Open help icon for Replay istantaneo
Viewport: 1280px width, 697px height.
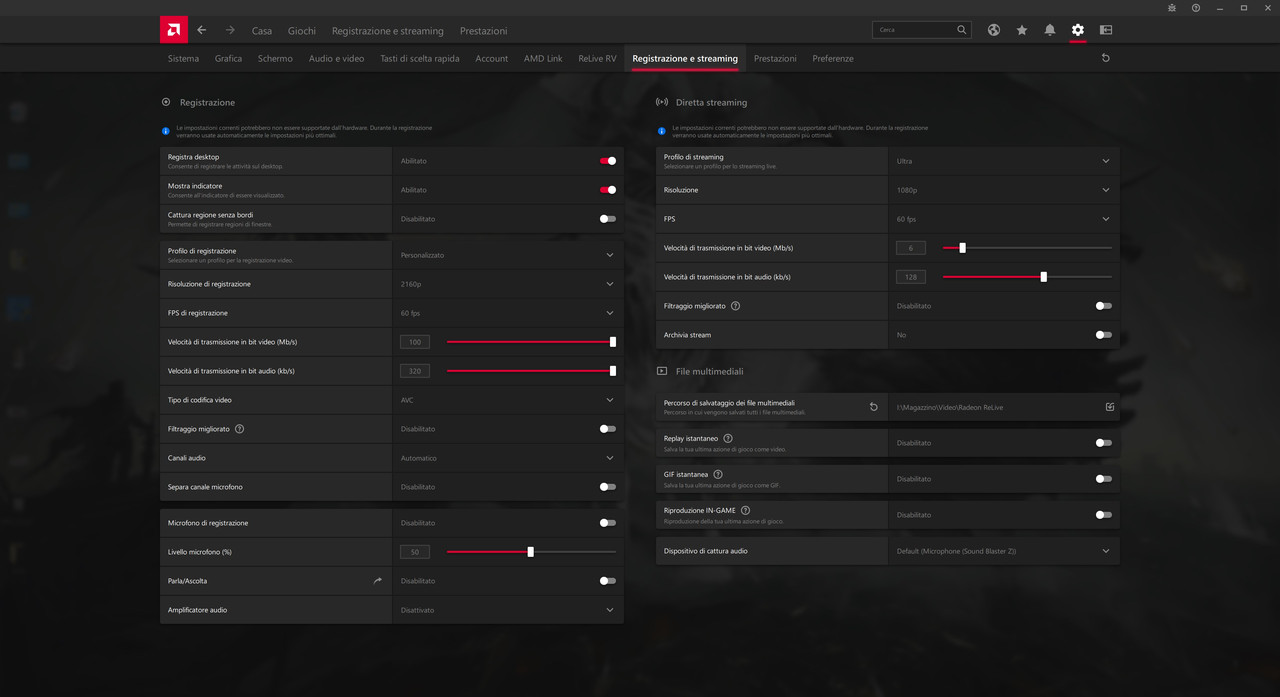pyautogui.click(x=728, y=438)
